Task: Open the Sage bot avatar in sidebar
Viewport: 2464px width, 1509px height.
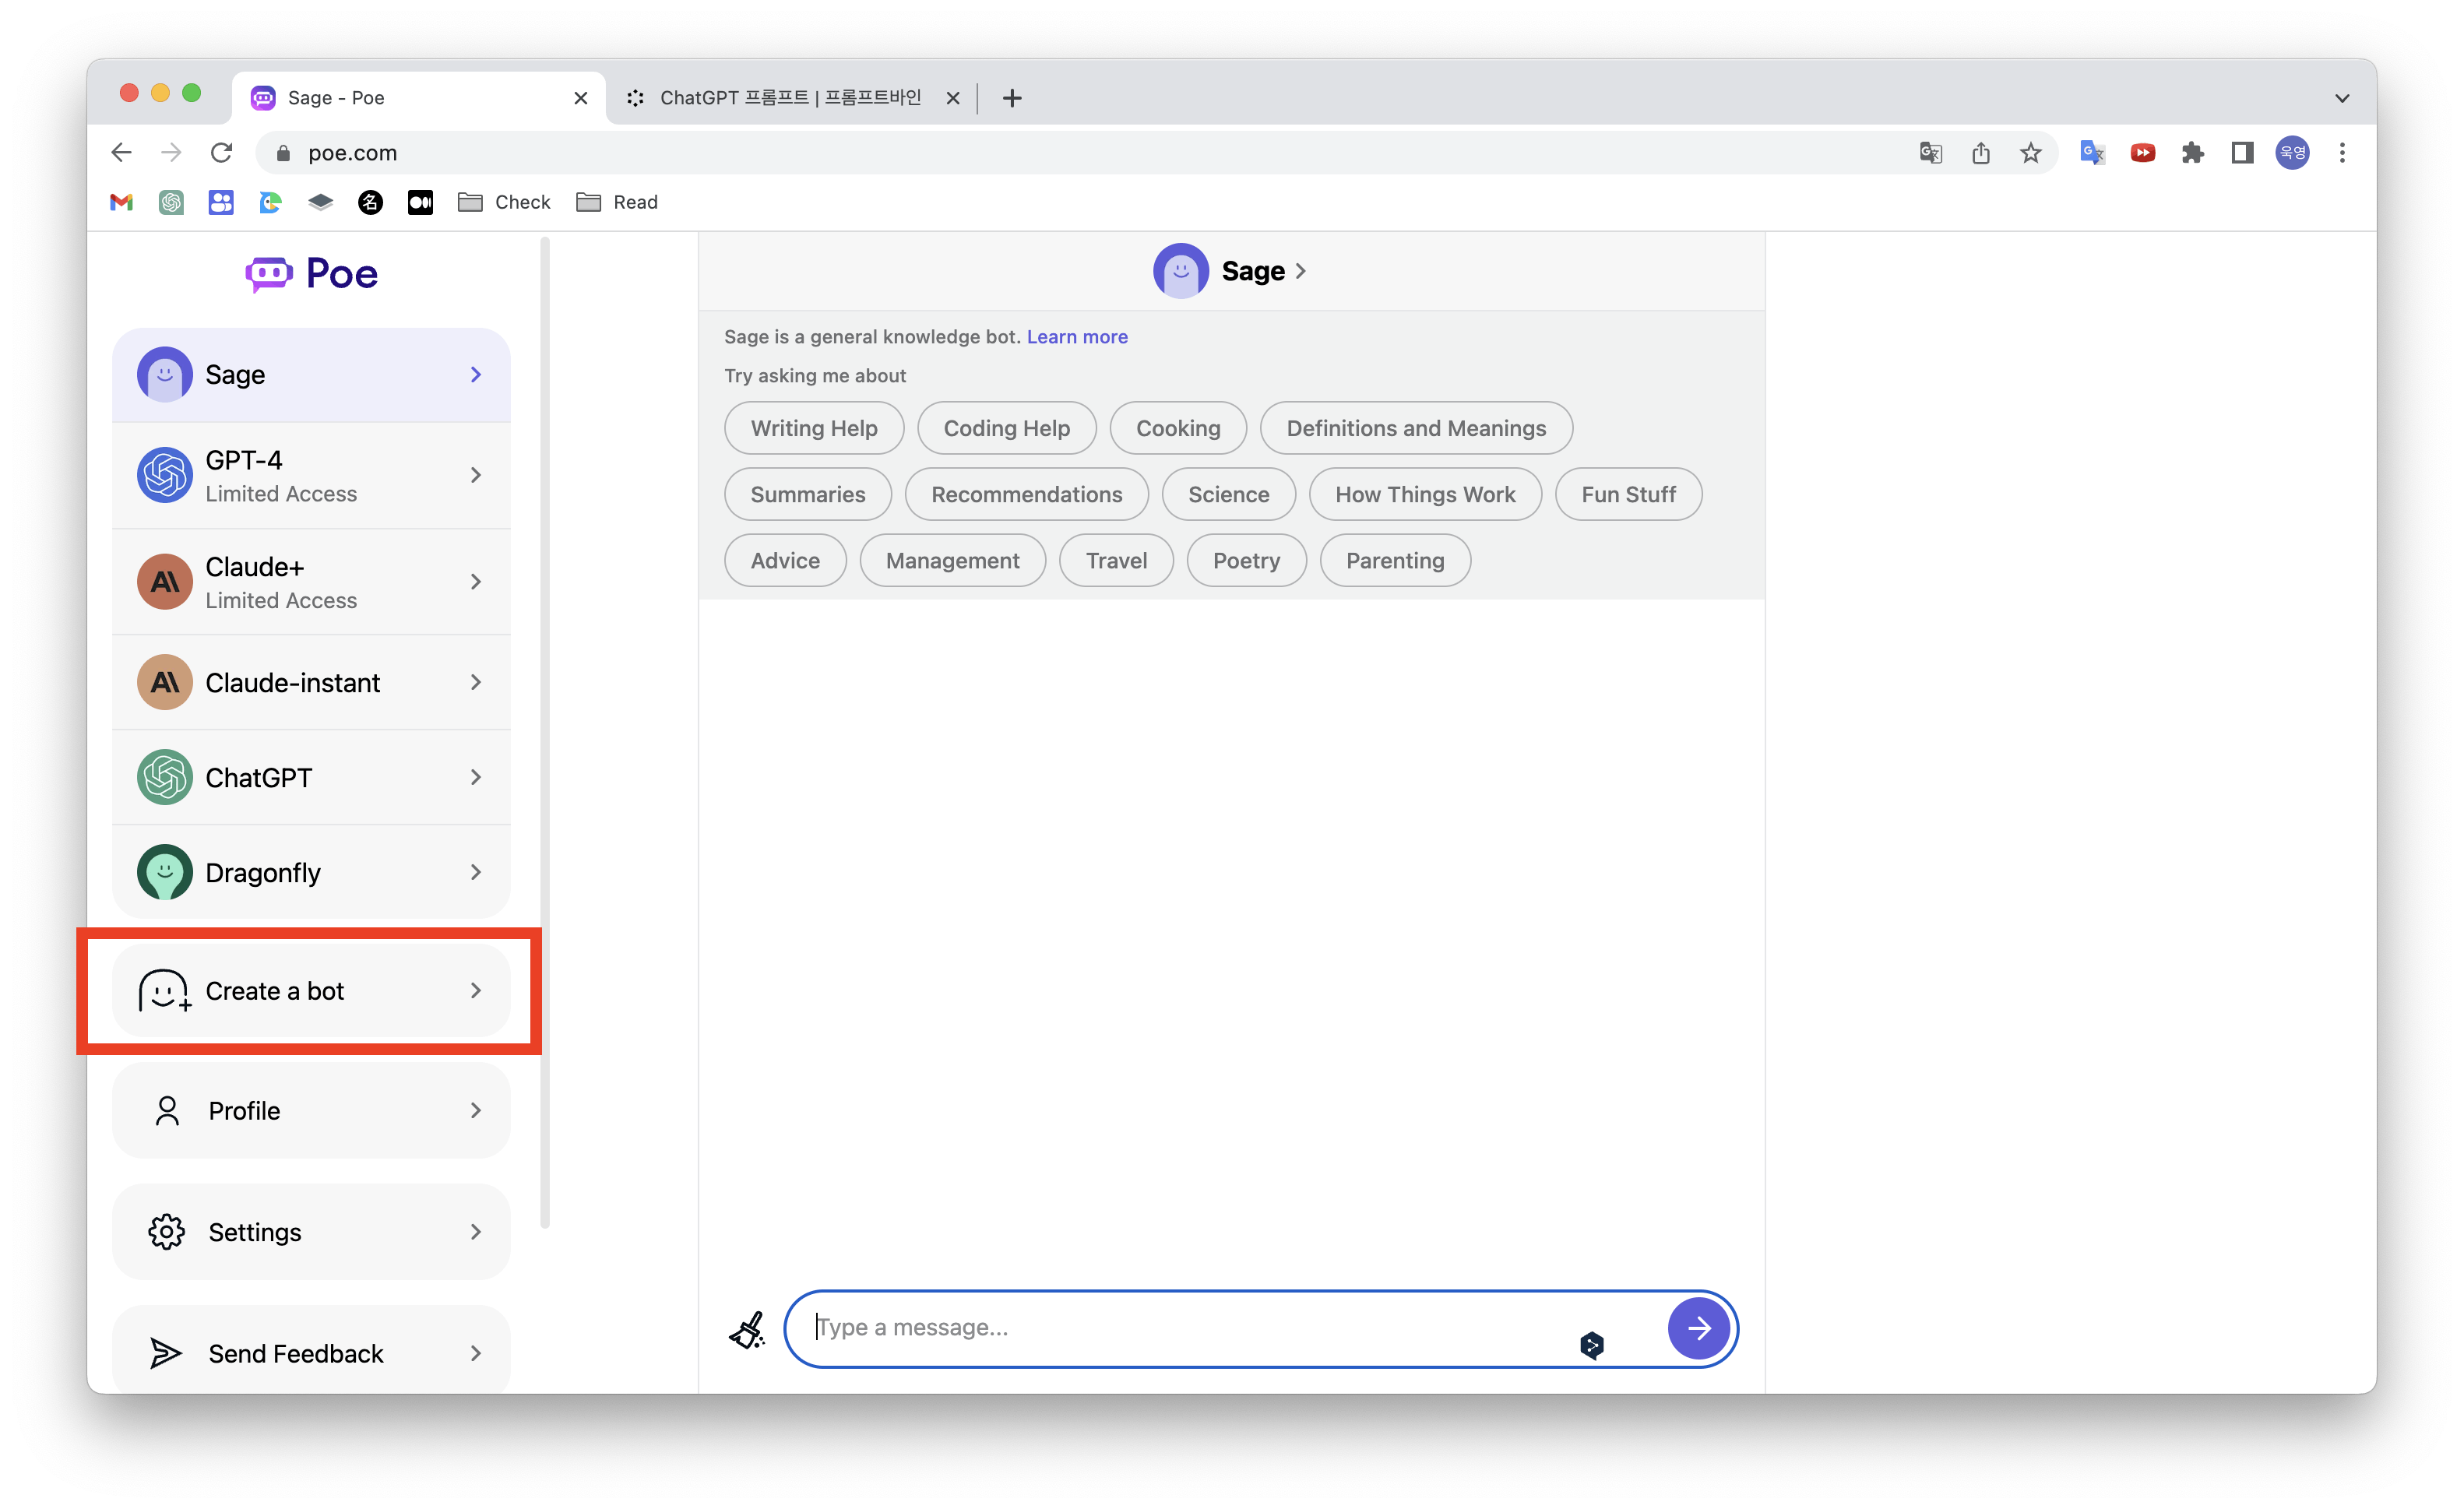Action: coord(164,374)
